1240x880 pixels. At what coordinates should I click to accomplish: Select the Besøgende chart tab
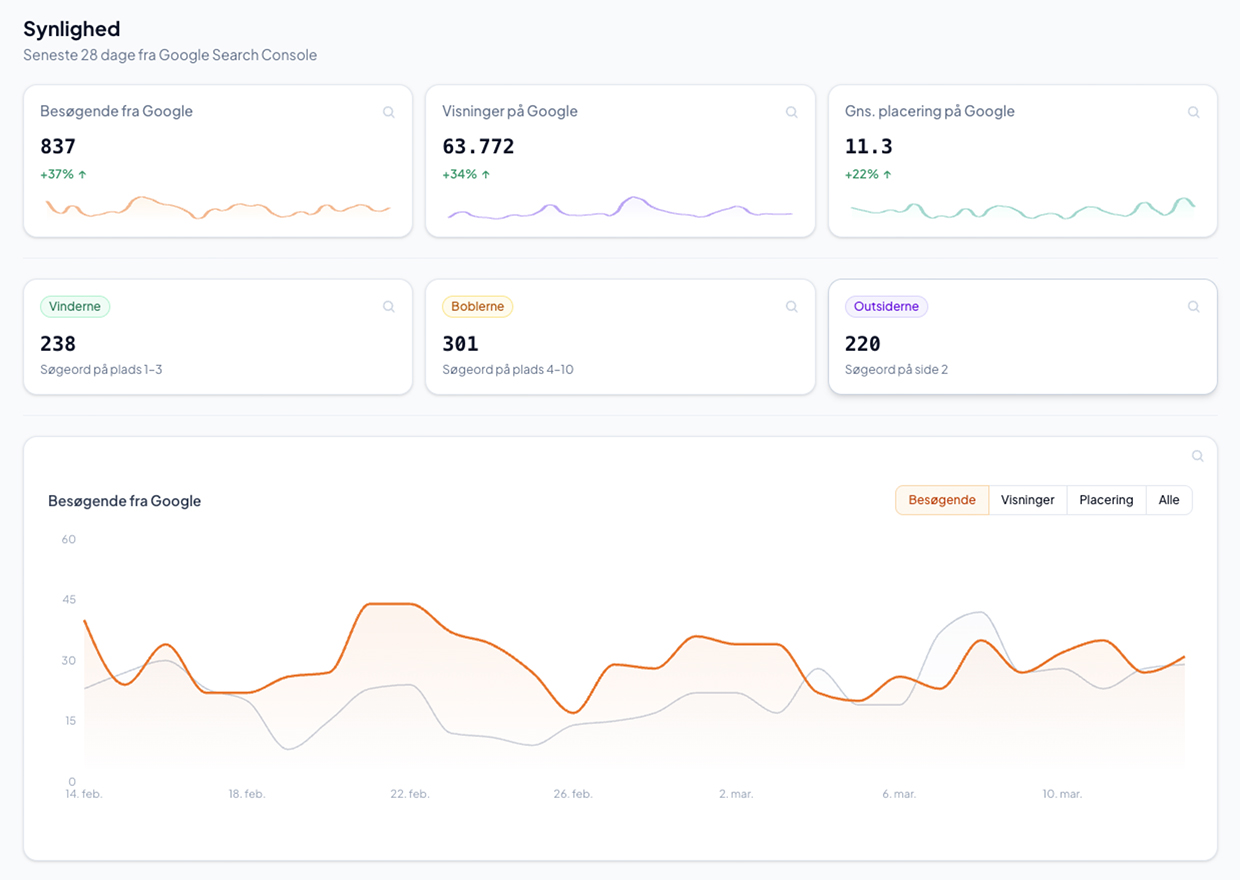pos(941,500)
